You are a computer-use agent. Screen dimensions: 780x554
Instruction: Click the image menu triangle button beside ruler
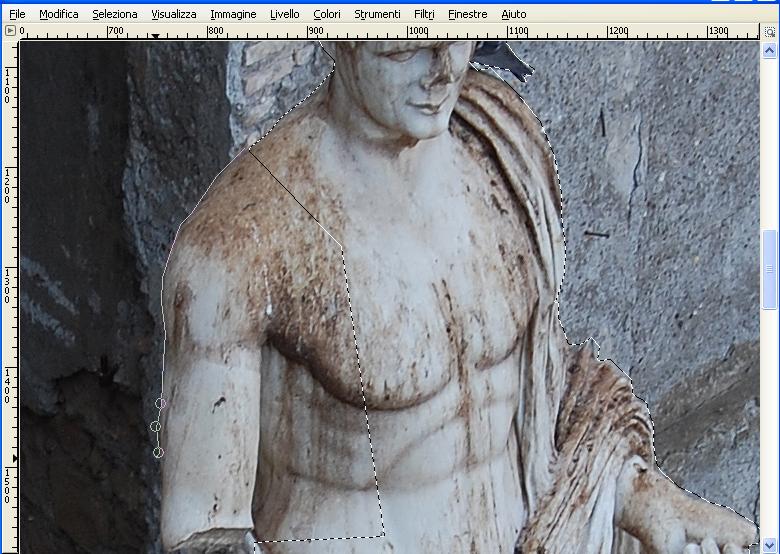coord(10,31)
